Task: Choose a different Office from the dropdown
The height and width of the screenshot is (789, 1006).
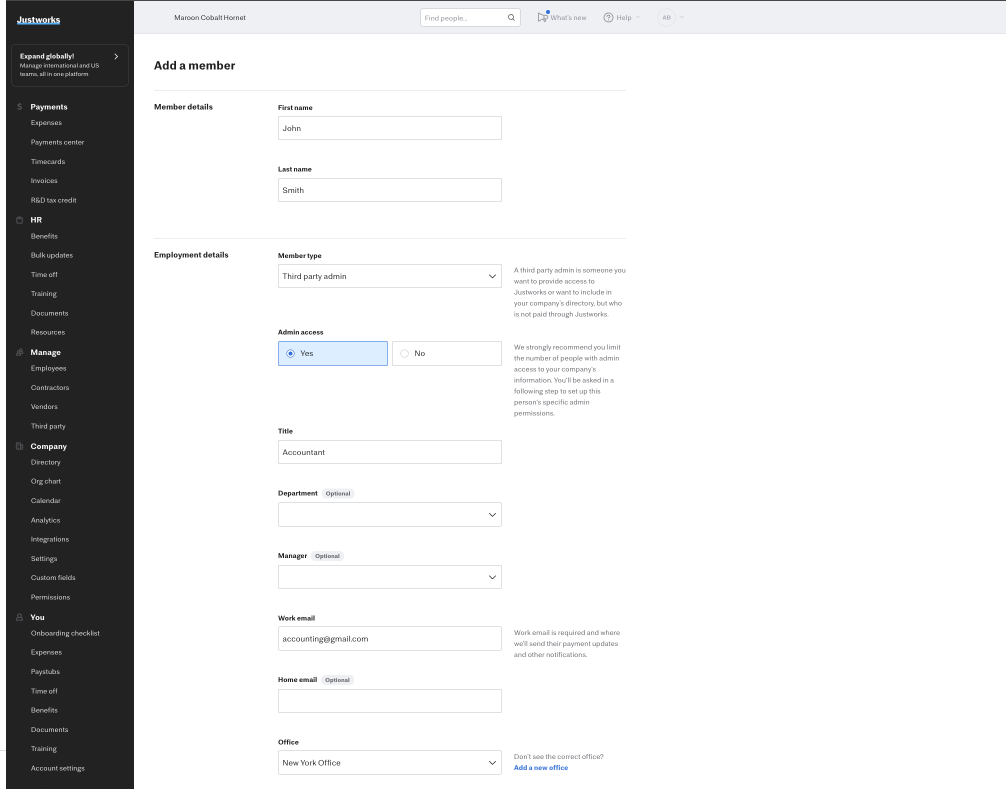Action: coord(389,763)
